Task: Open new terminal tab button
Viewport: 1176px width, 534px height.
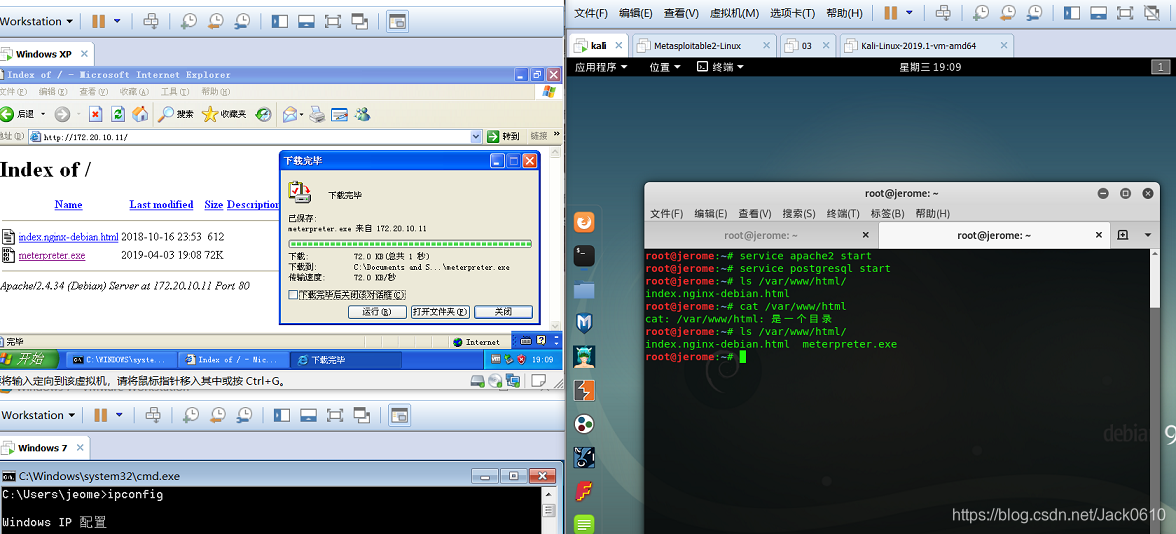Action: [1123, 235]
